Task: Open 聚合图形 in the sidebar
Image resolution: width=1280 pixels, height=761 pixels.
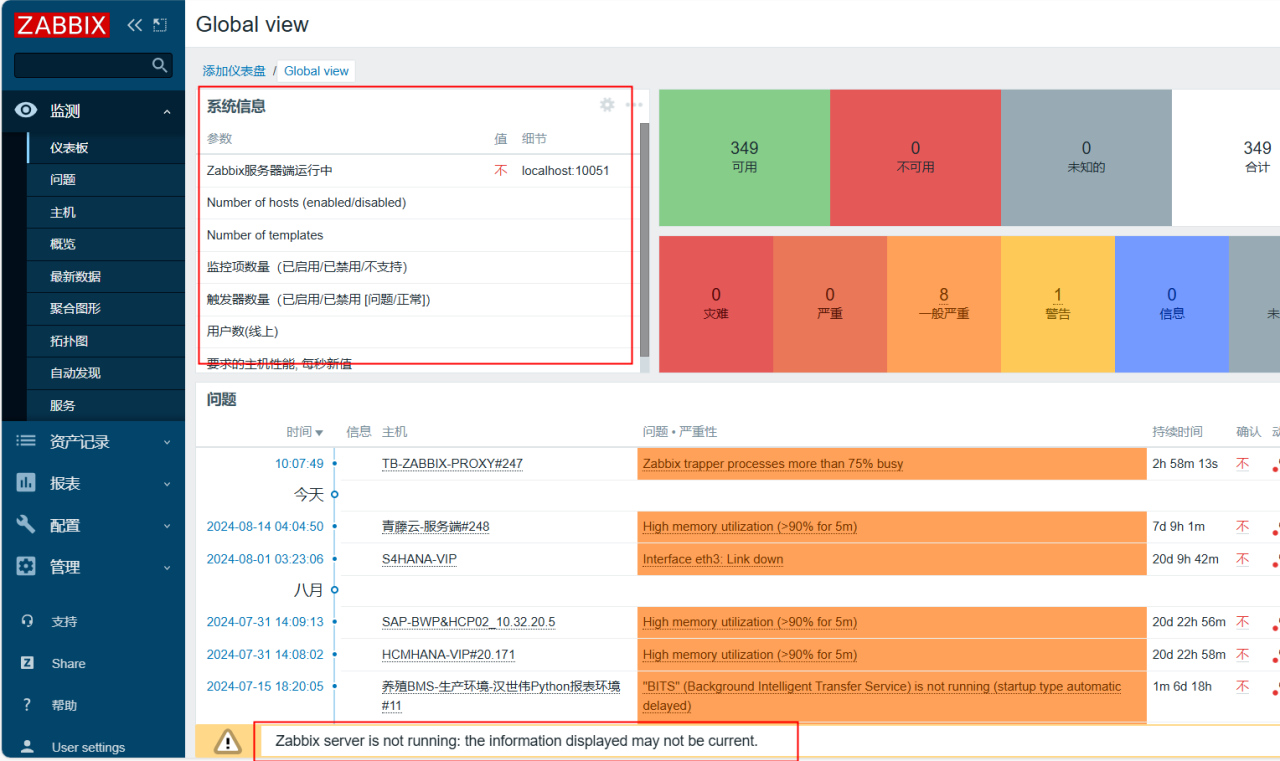Action: click(x=75, y=308)
